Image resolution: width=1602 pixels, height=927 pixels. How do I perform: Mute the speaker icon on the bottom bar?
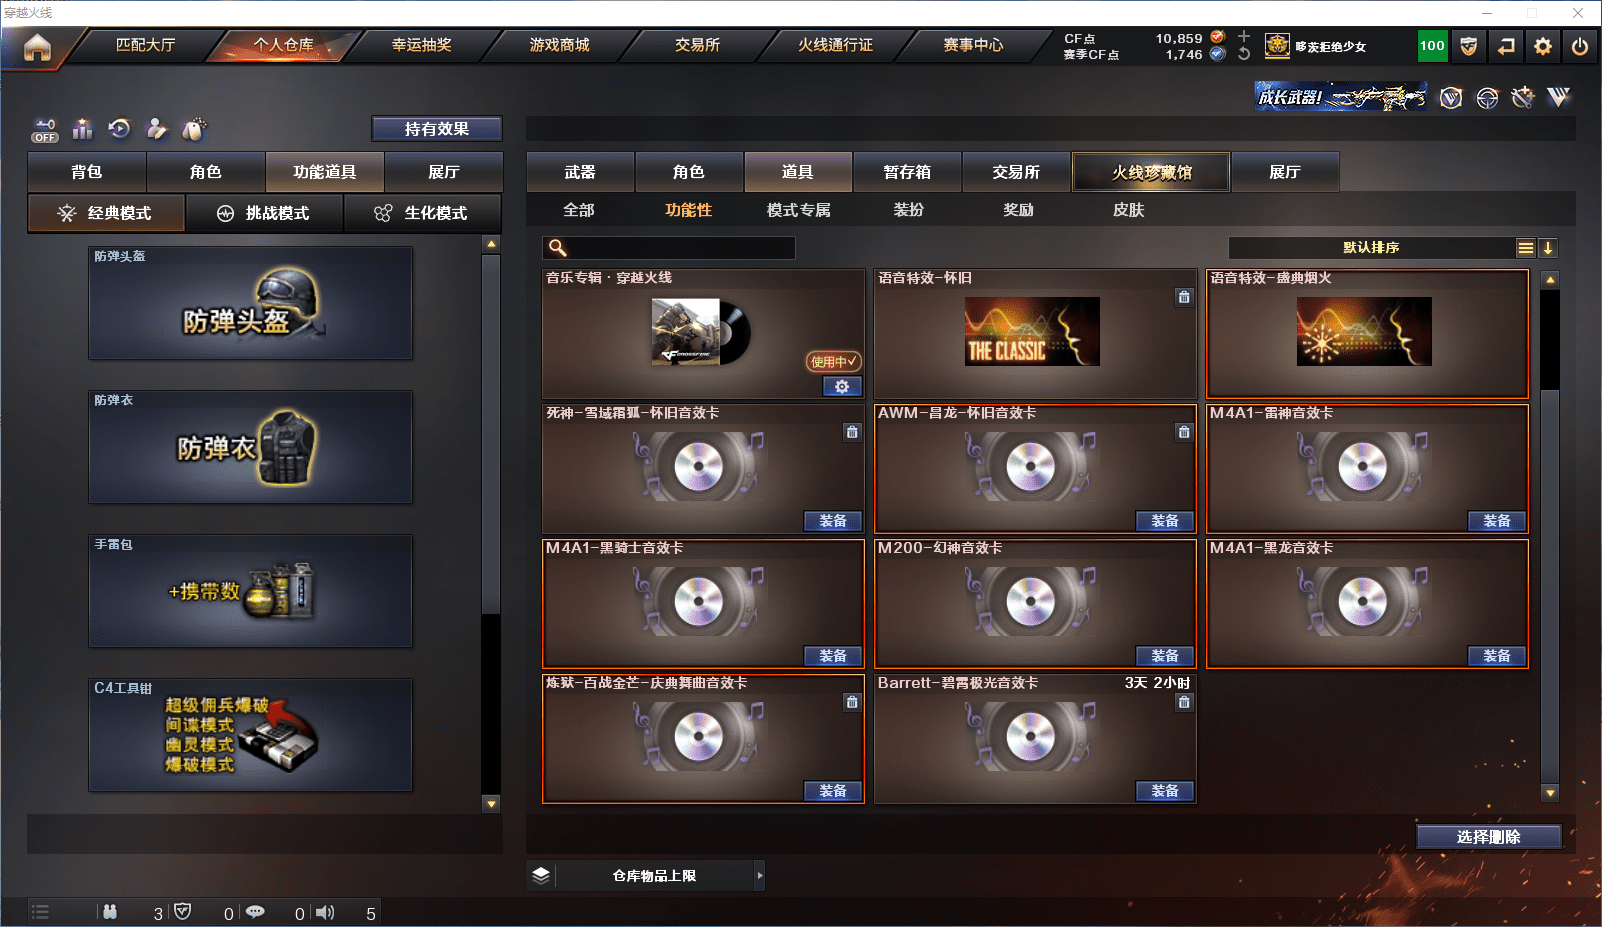325,911
